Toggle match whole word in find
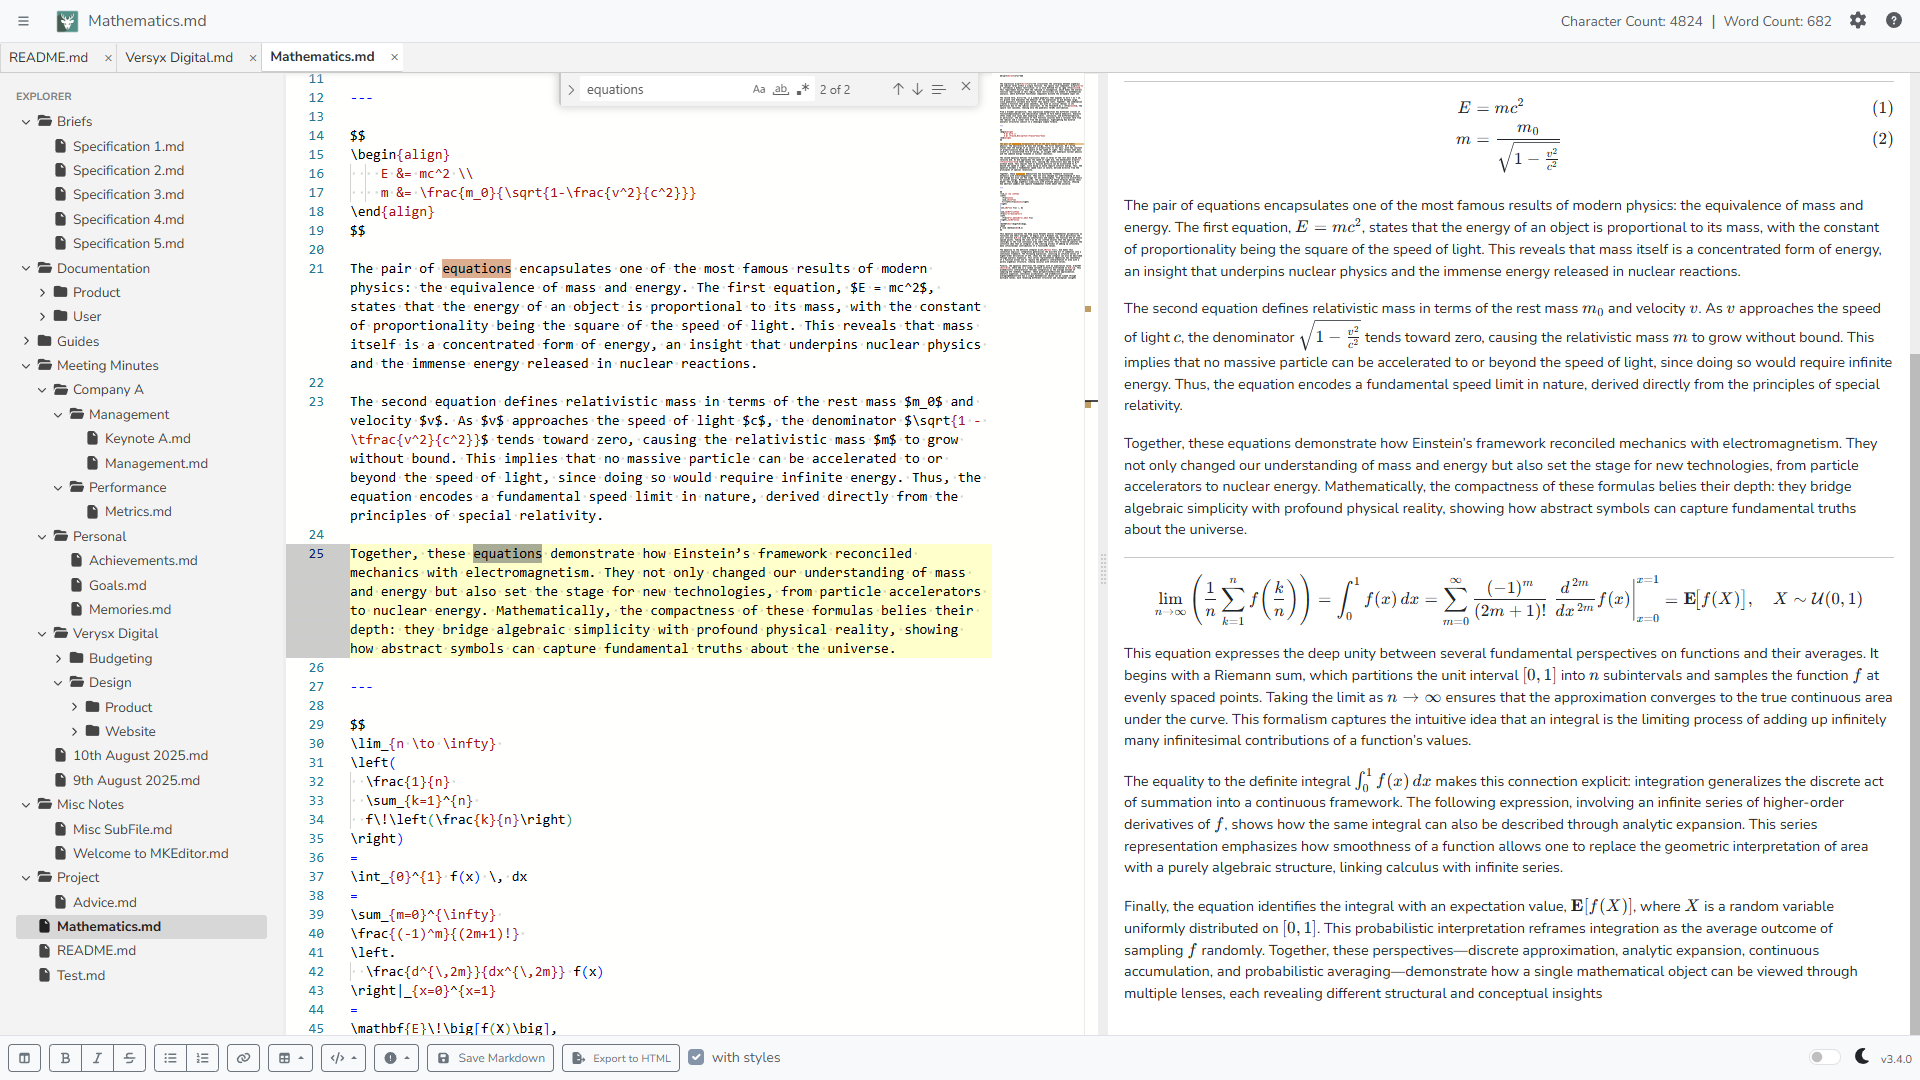1920x1080 pixels. pyautogui.click(x=781, y=89)
